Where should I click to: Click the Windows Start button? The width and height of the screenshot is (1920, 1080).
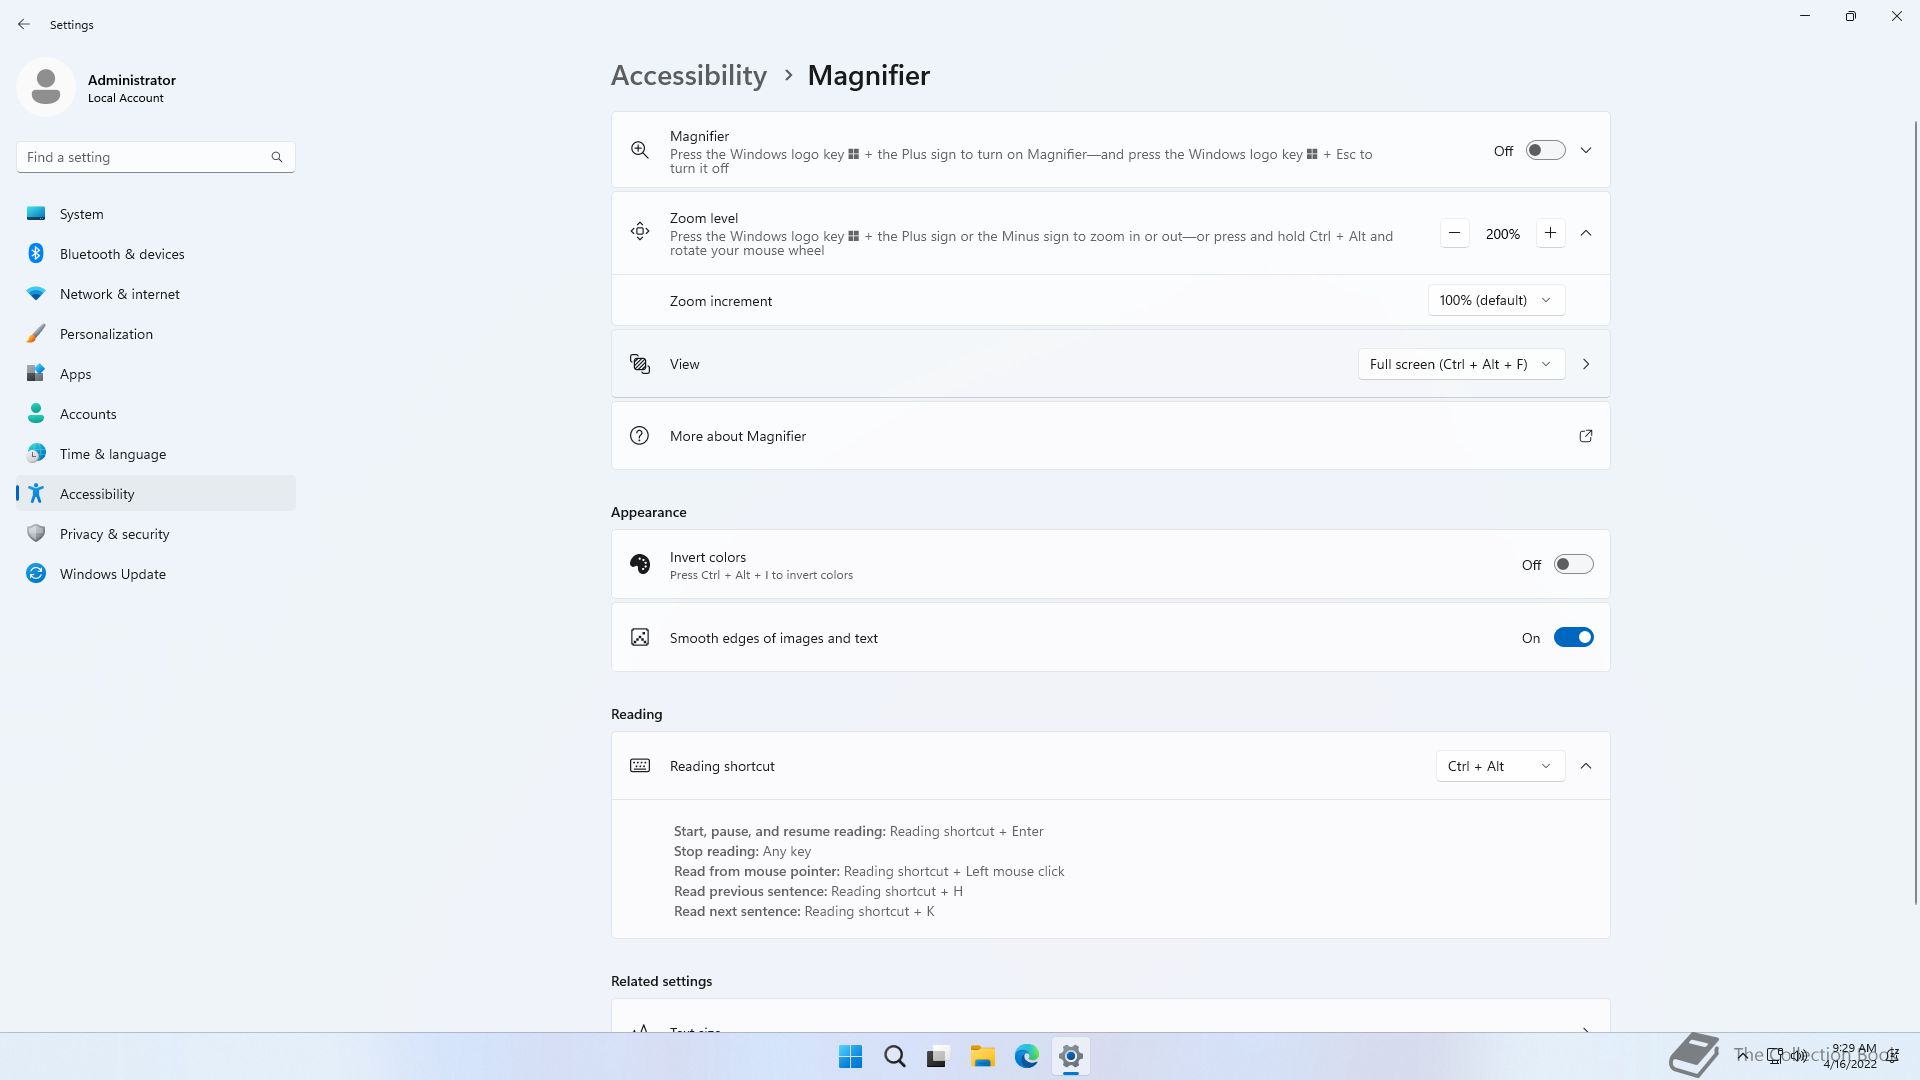(x=850, y=1056)
